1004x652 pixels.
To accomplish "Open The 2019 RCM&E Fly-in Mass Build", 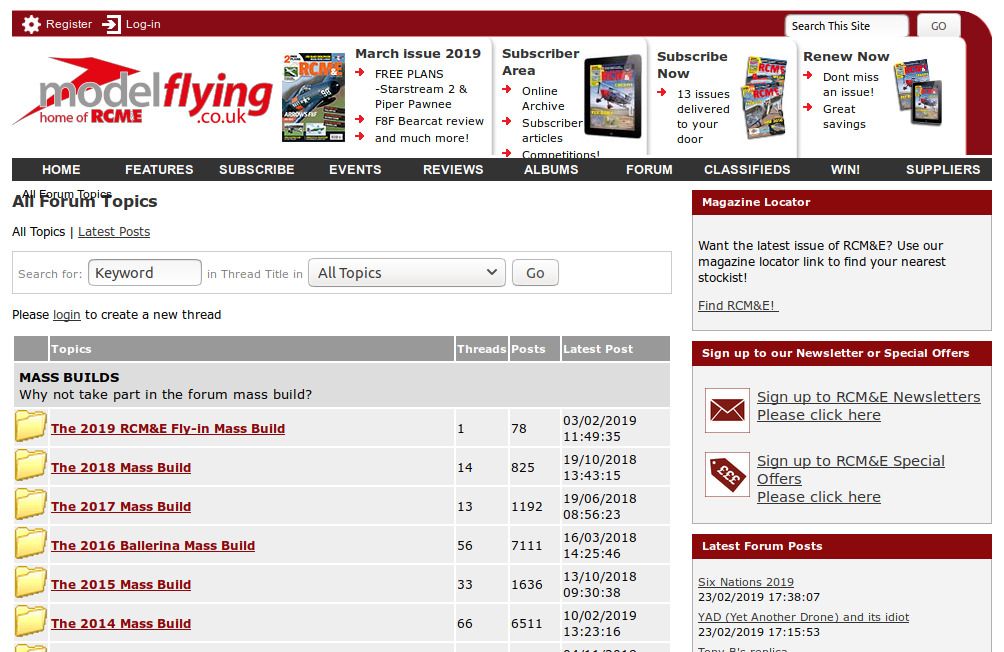I will (x=168, y=428).
